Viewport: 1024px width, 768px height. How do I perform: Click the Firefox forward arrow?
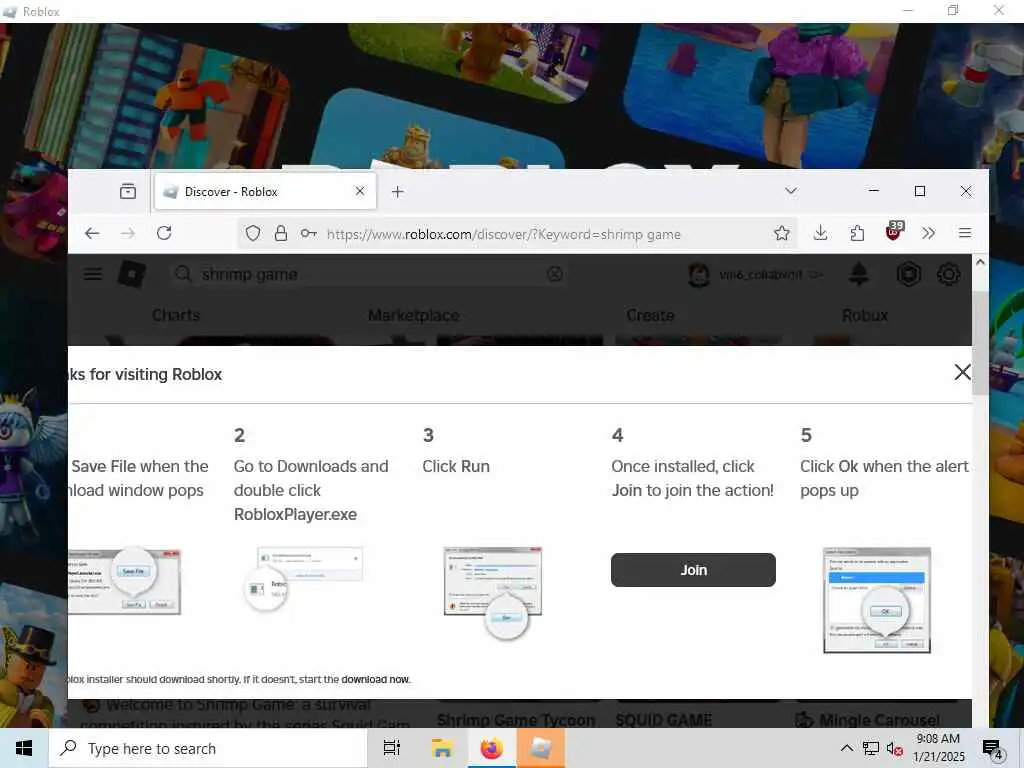point(128,233)
